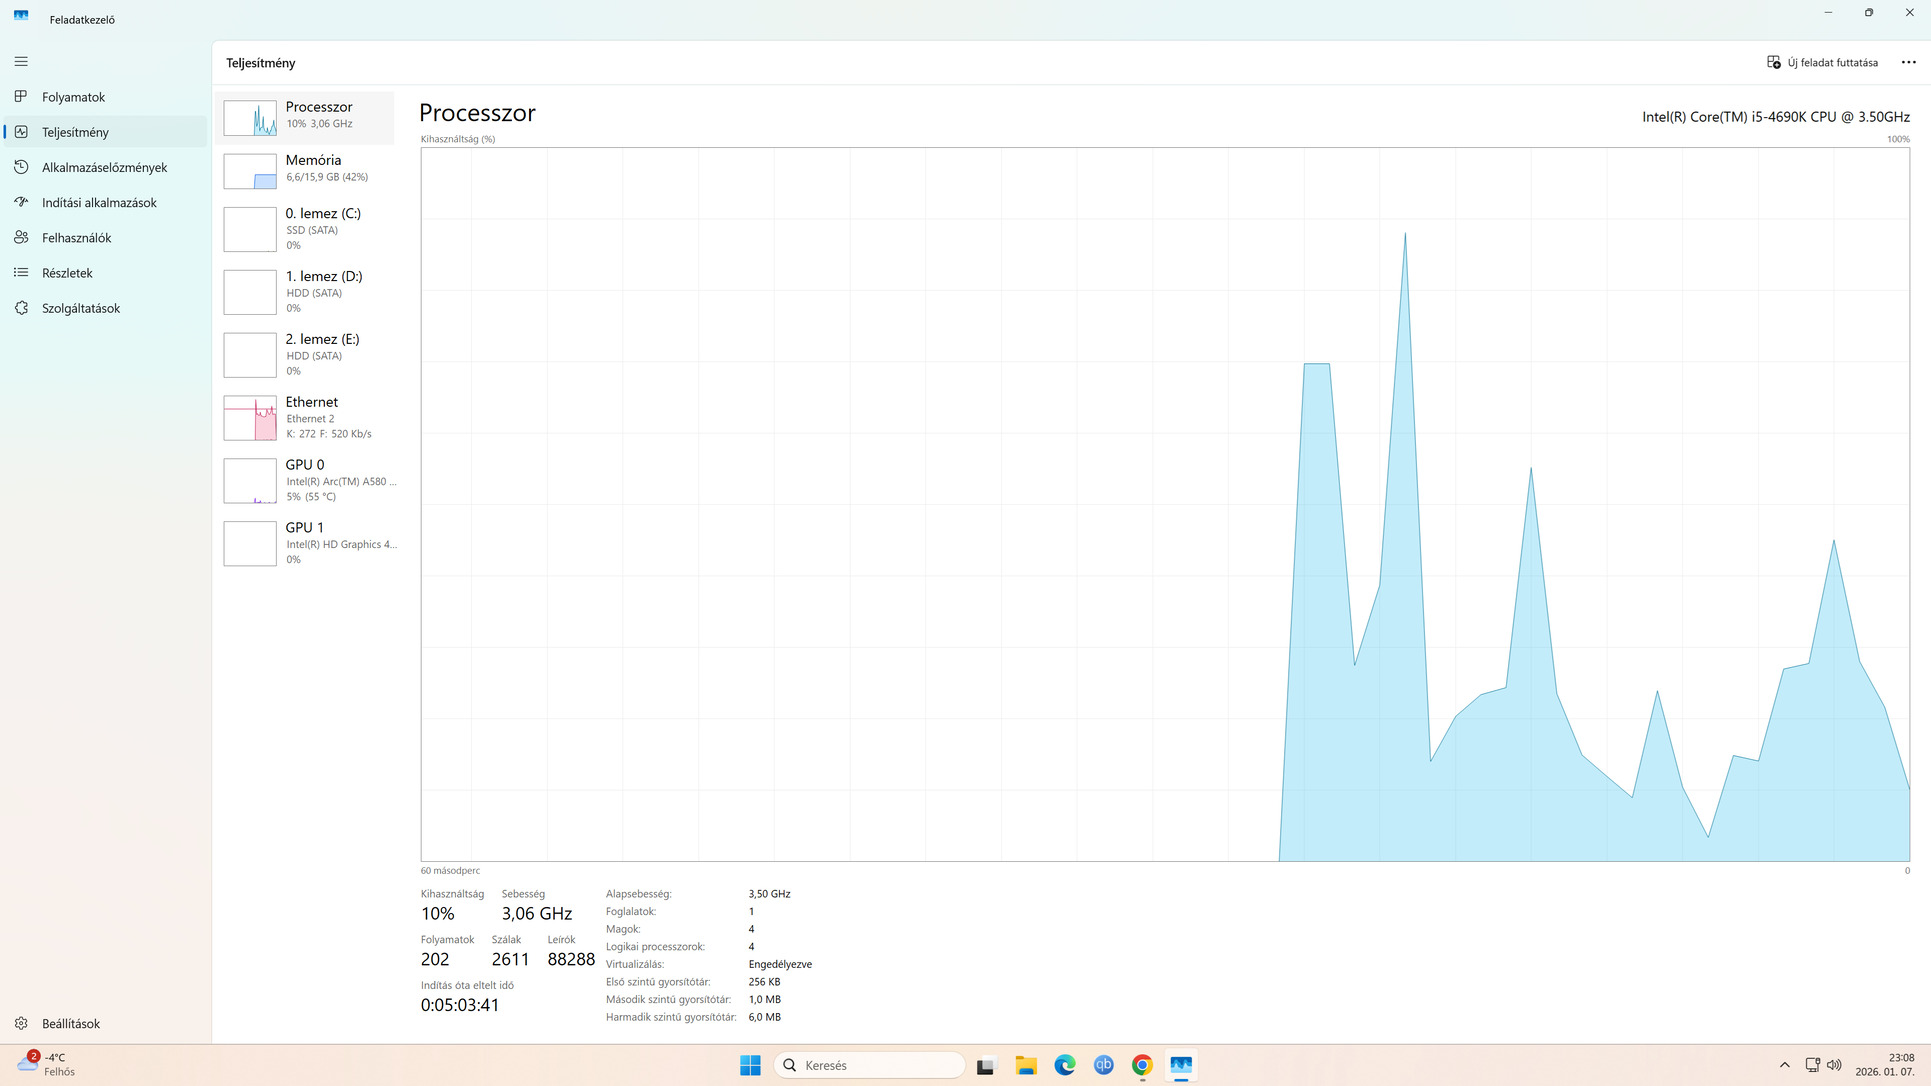Toggle the hamburger navigation menu
This screenshot has height=1086, width=1931.
[21, 62]
